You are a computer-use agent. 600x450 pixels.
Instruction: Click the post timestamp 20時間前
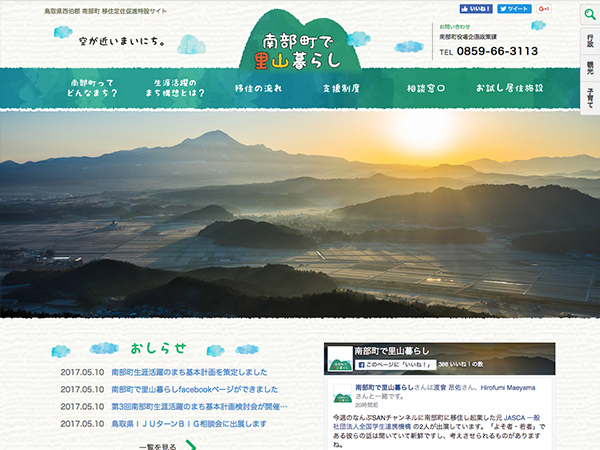coord(367,405)
